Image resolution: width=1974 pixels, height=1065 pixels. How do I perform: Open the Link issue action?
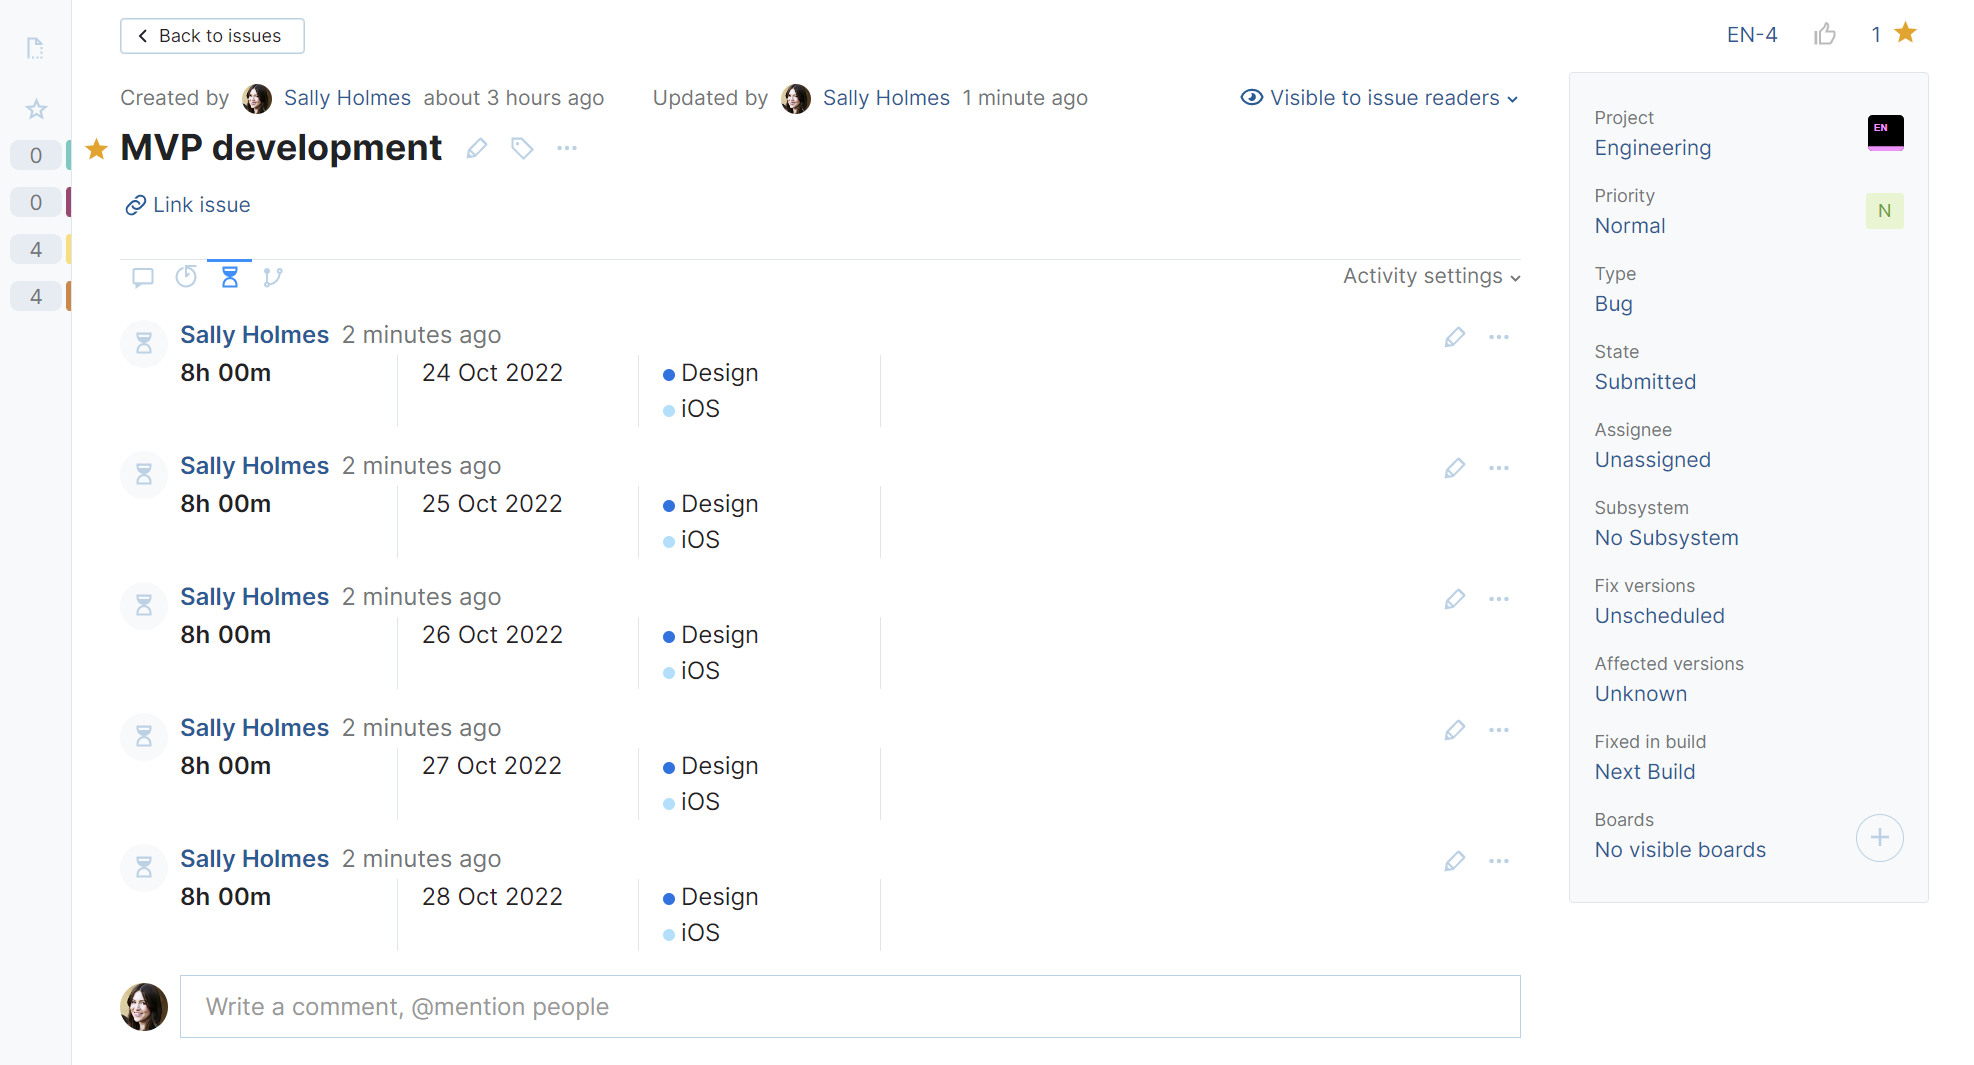point(188,205)
